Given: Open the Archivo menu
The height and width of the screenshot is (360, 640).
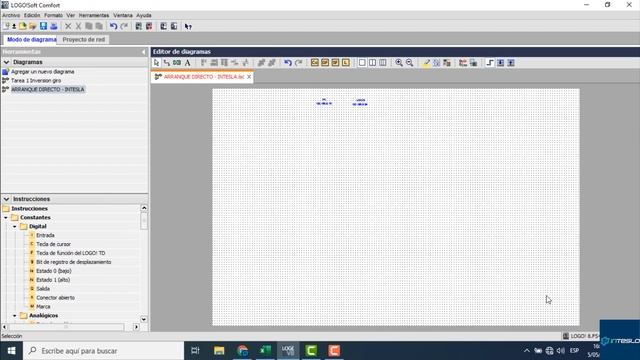Looking at the screenshot, I should [x=11, y=15].
